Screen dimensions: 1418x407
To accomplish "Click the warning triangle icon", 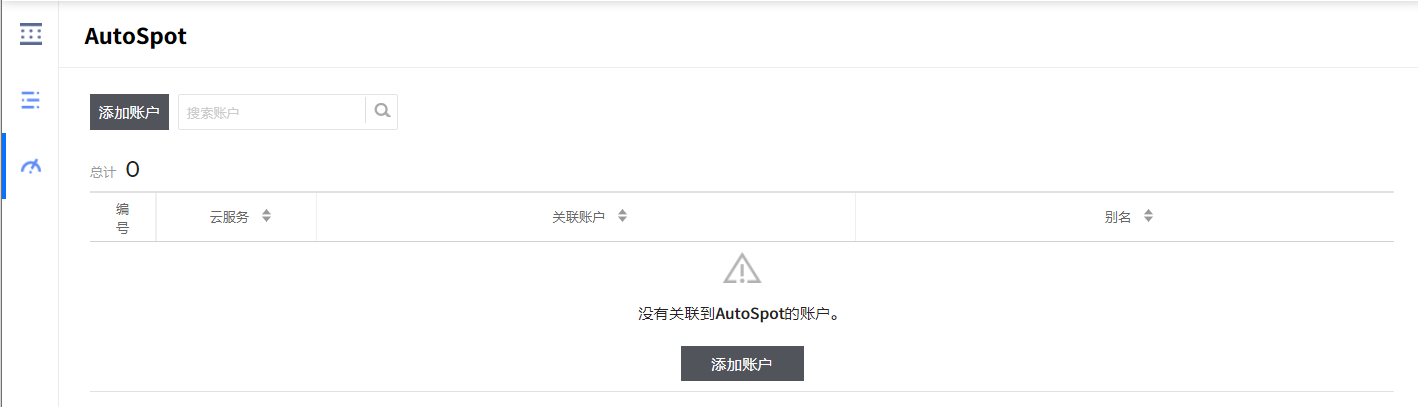I will (742, 268).
